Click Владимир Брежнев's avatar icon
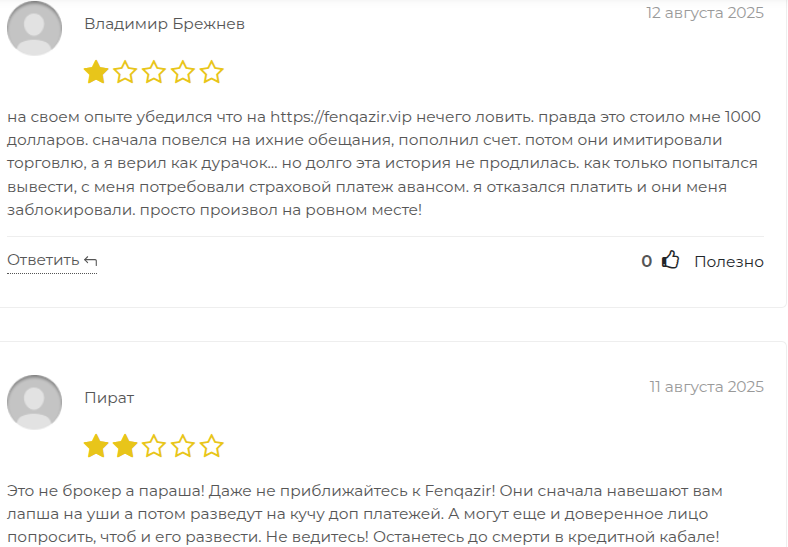 pyautogui.click(x=35, y=29)
